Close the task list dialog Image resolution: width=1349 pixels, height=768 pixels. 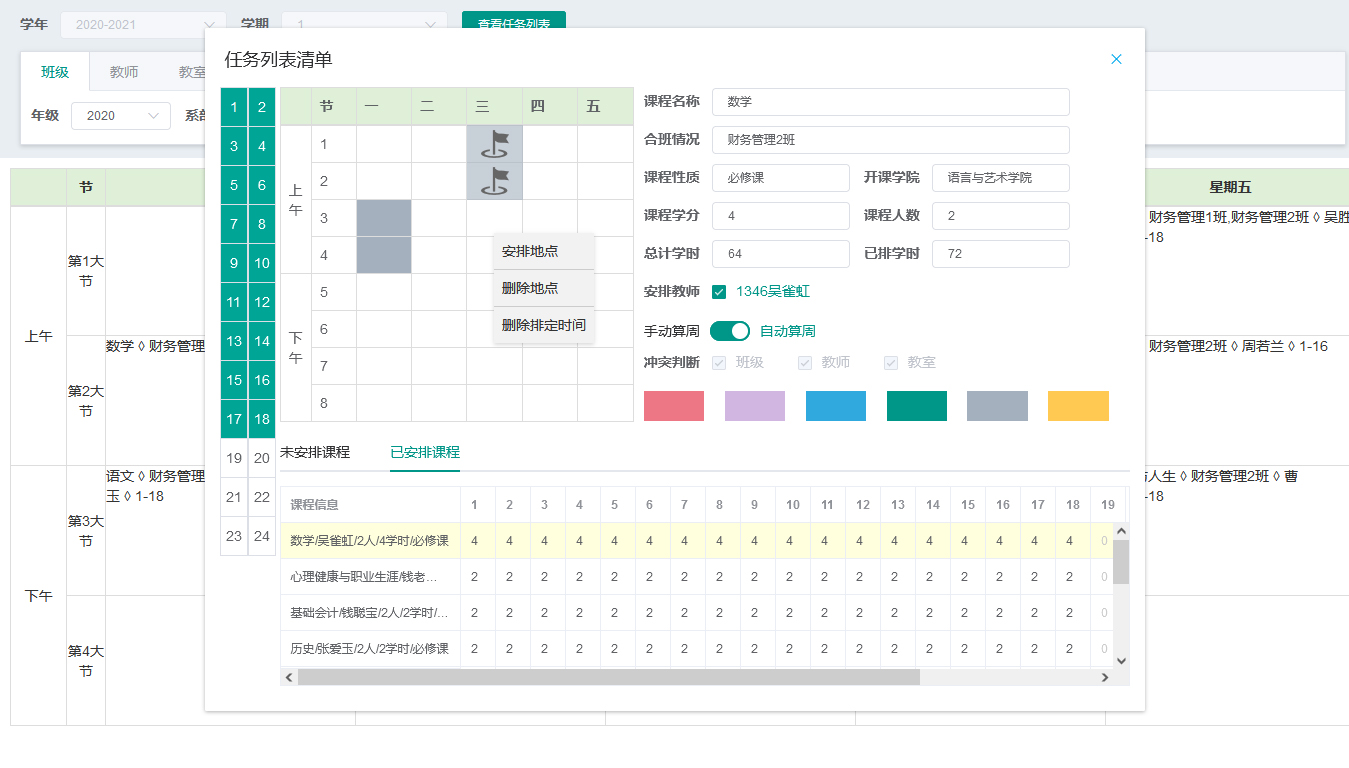pos(1116,59)
